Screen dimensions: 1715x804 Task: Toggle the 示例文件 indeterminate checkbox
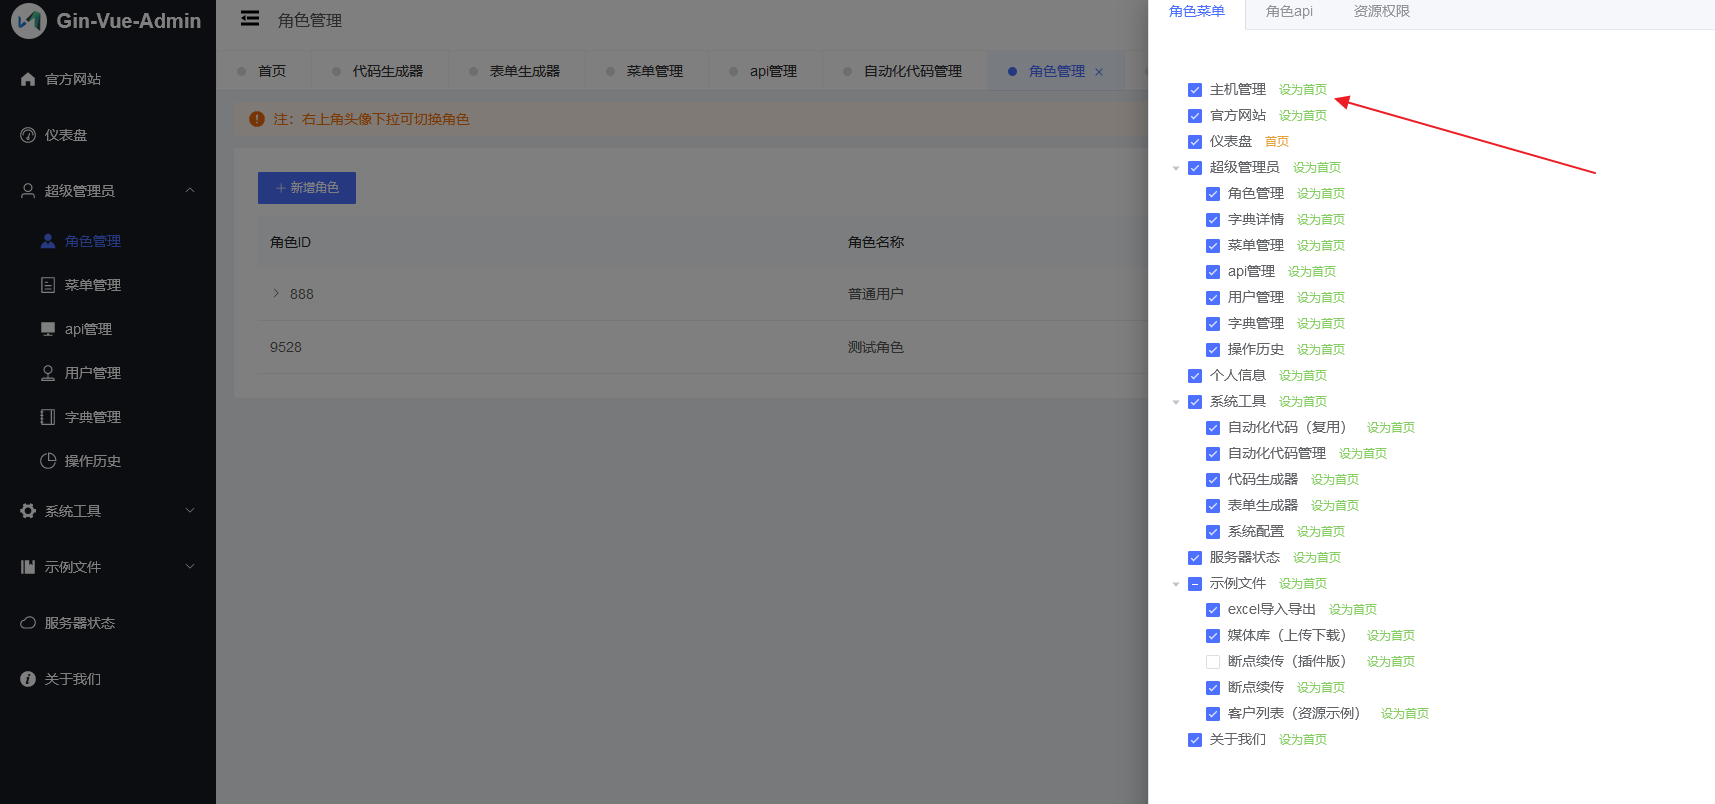point(1195,584)
